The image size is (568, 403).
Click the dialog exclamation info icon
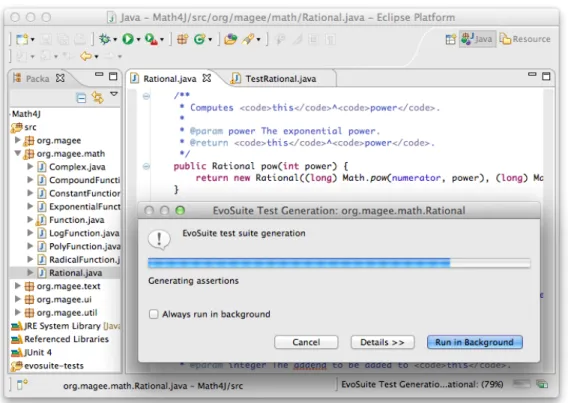(159, 239)
